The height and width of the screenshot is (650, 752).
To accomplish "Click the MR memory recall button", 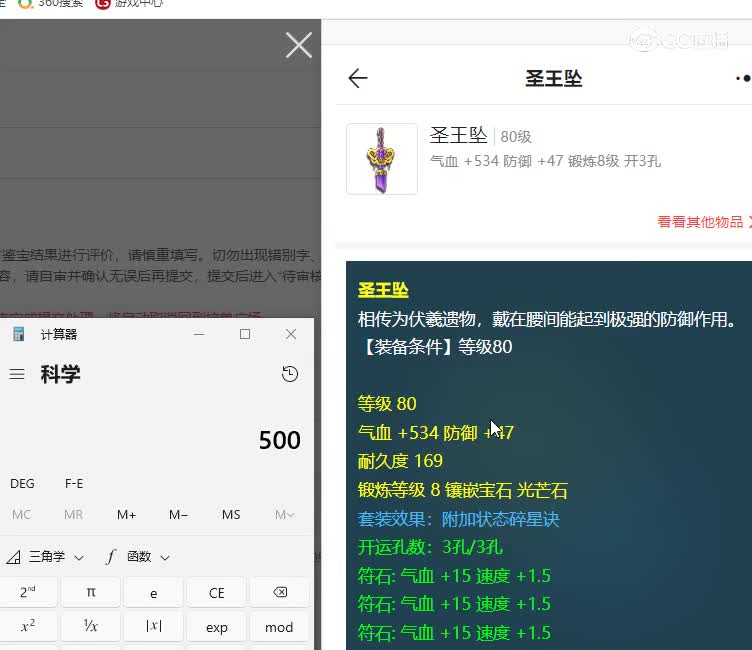I will [x=73, y=515].
